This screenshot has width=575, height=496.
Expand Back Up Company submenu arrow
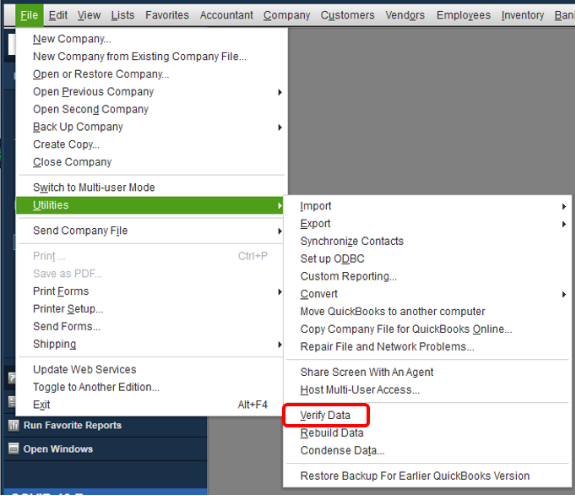point(280,127)
